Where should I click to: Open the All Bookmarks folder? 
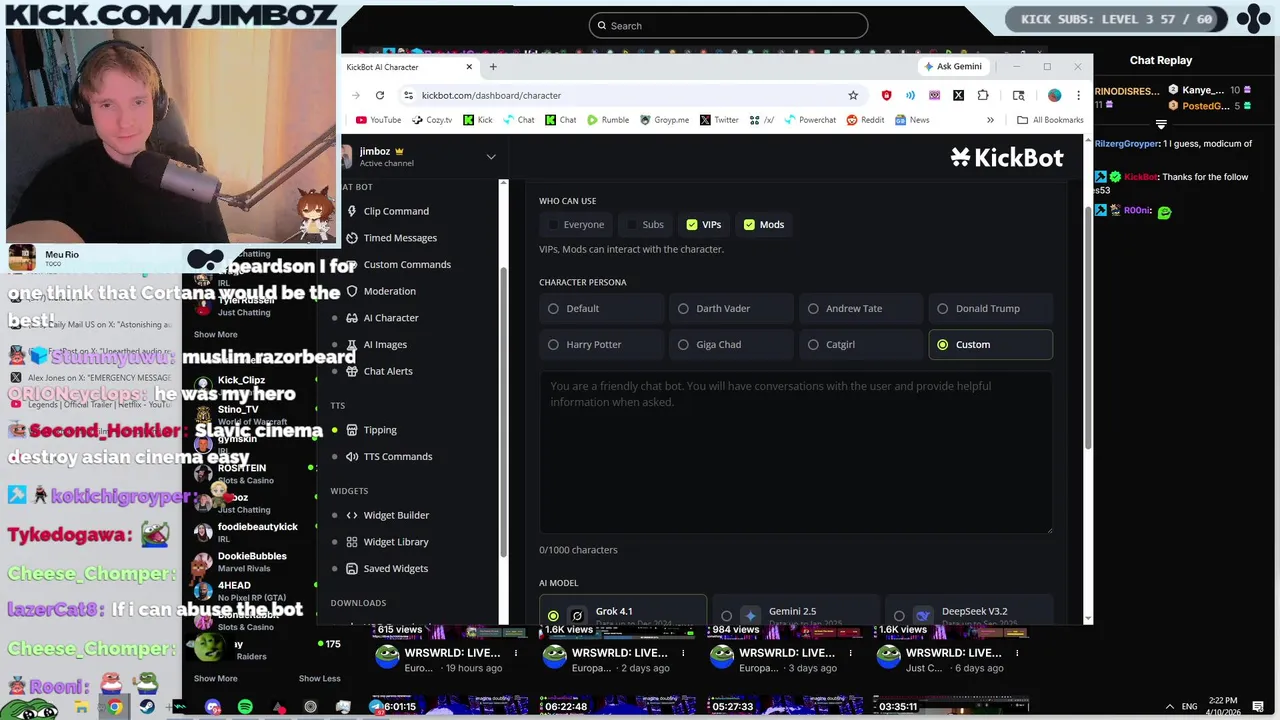[1050, 120]
